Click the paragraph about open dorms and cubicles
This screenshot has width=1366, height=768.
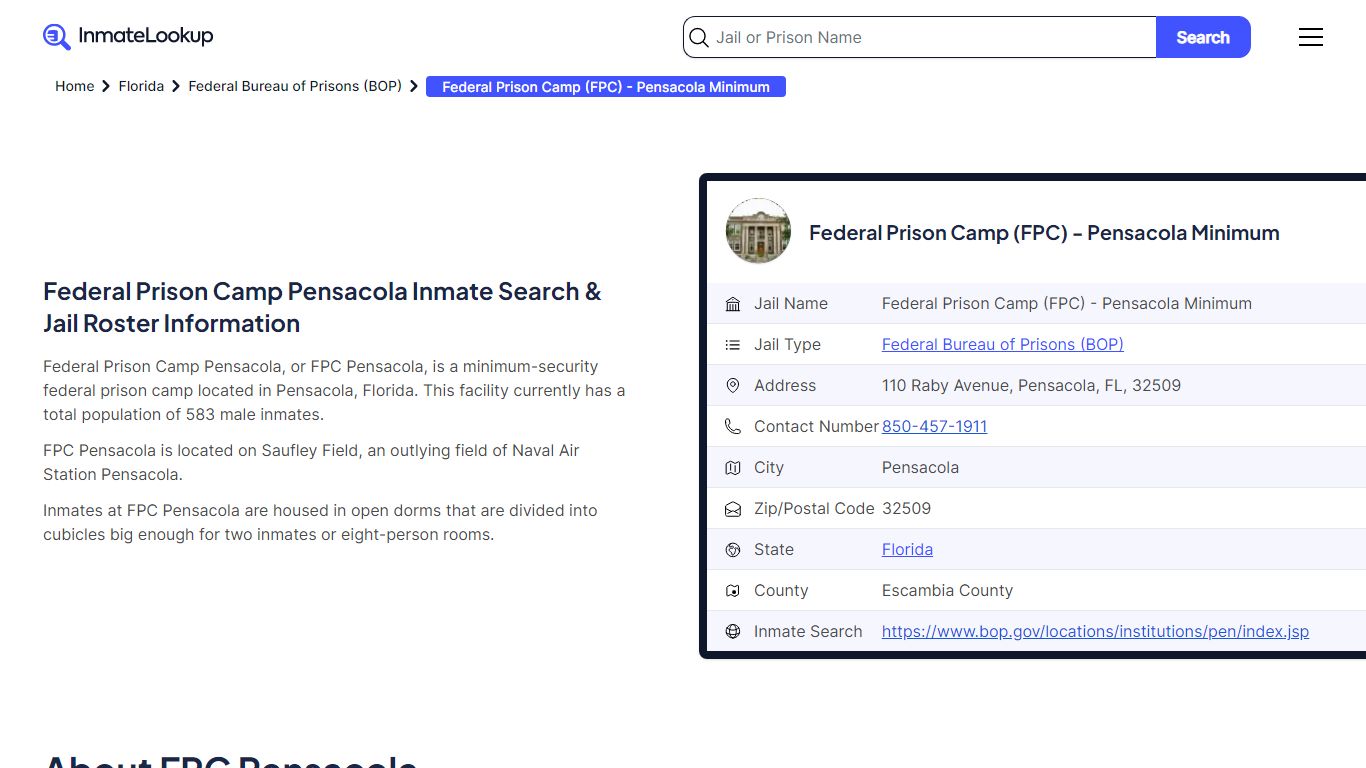320,523
